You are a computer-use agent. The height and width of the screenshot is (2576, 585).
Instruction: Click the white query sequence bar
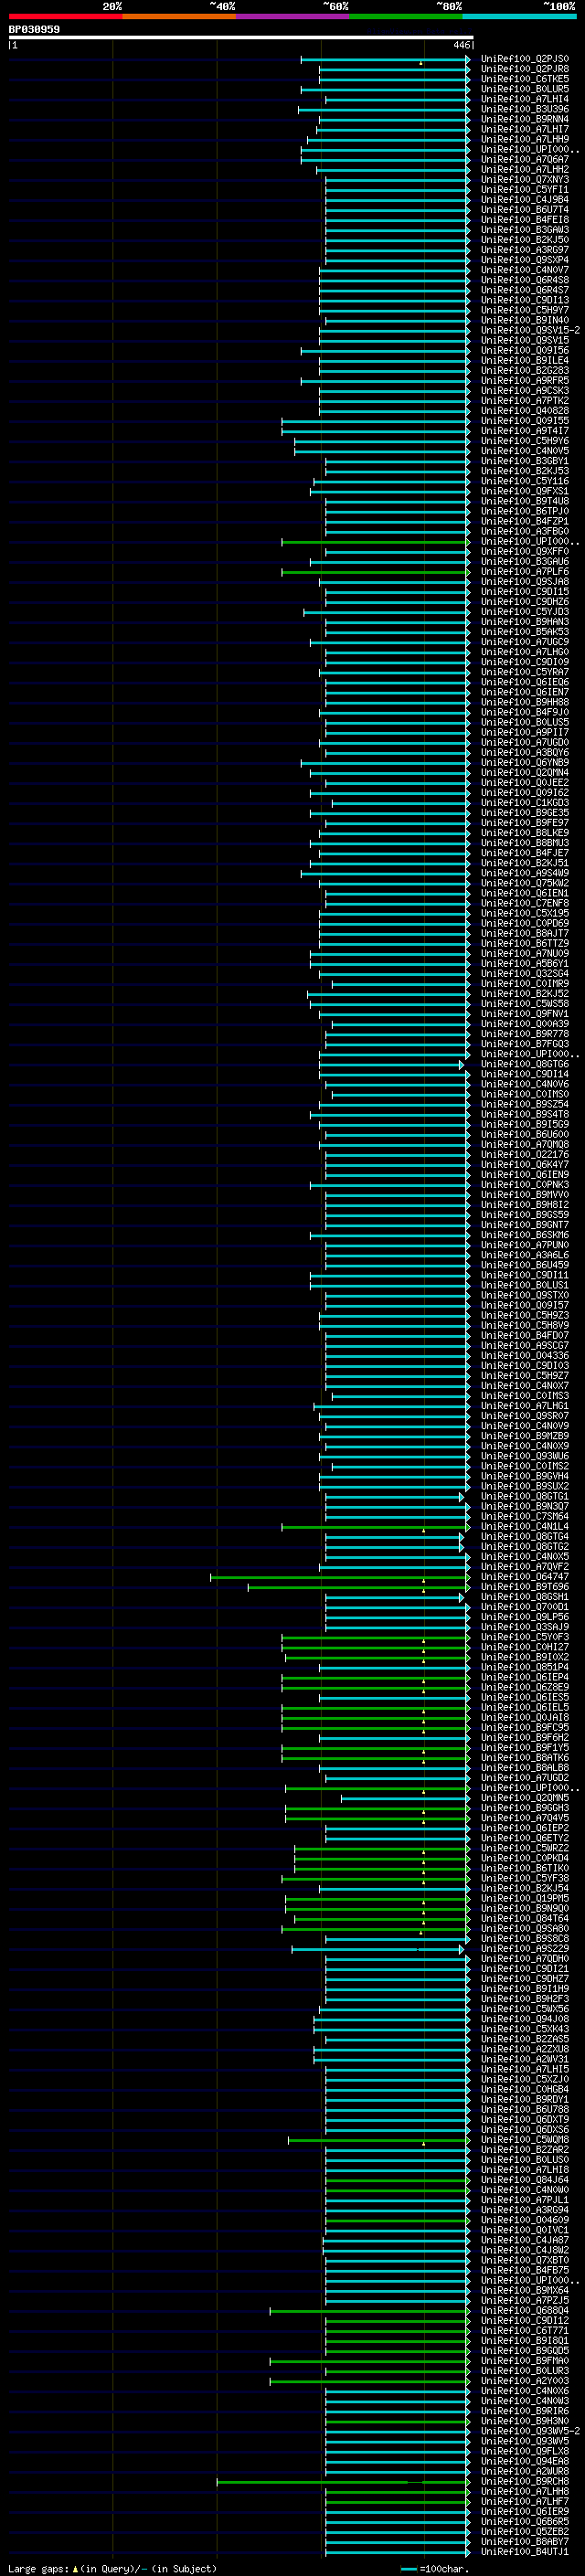pyautogui.click(x=240, y=37)
